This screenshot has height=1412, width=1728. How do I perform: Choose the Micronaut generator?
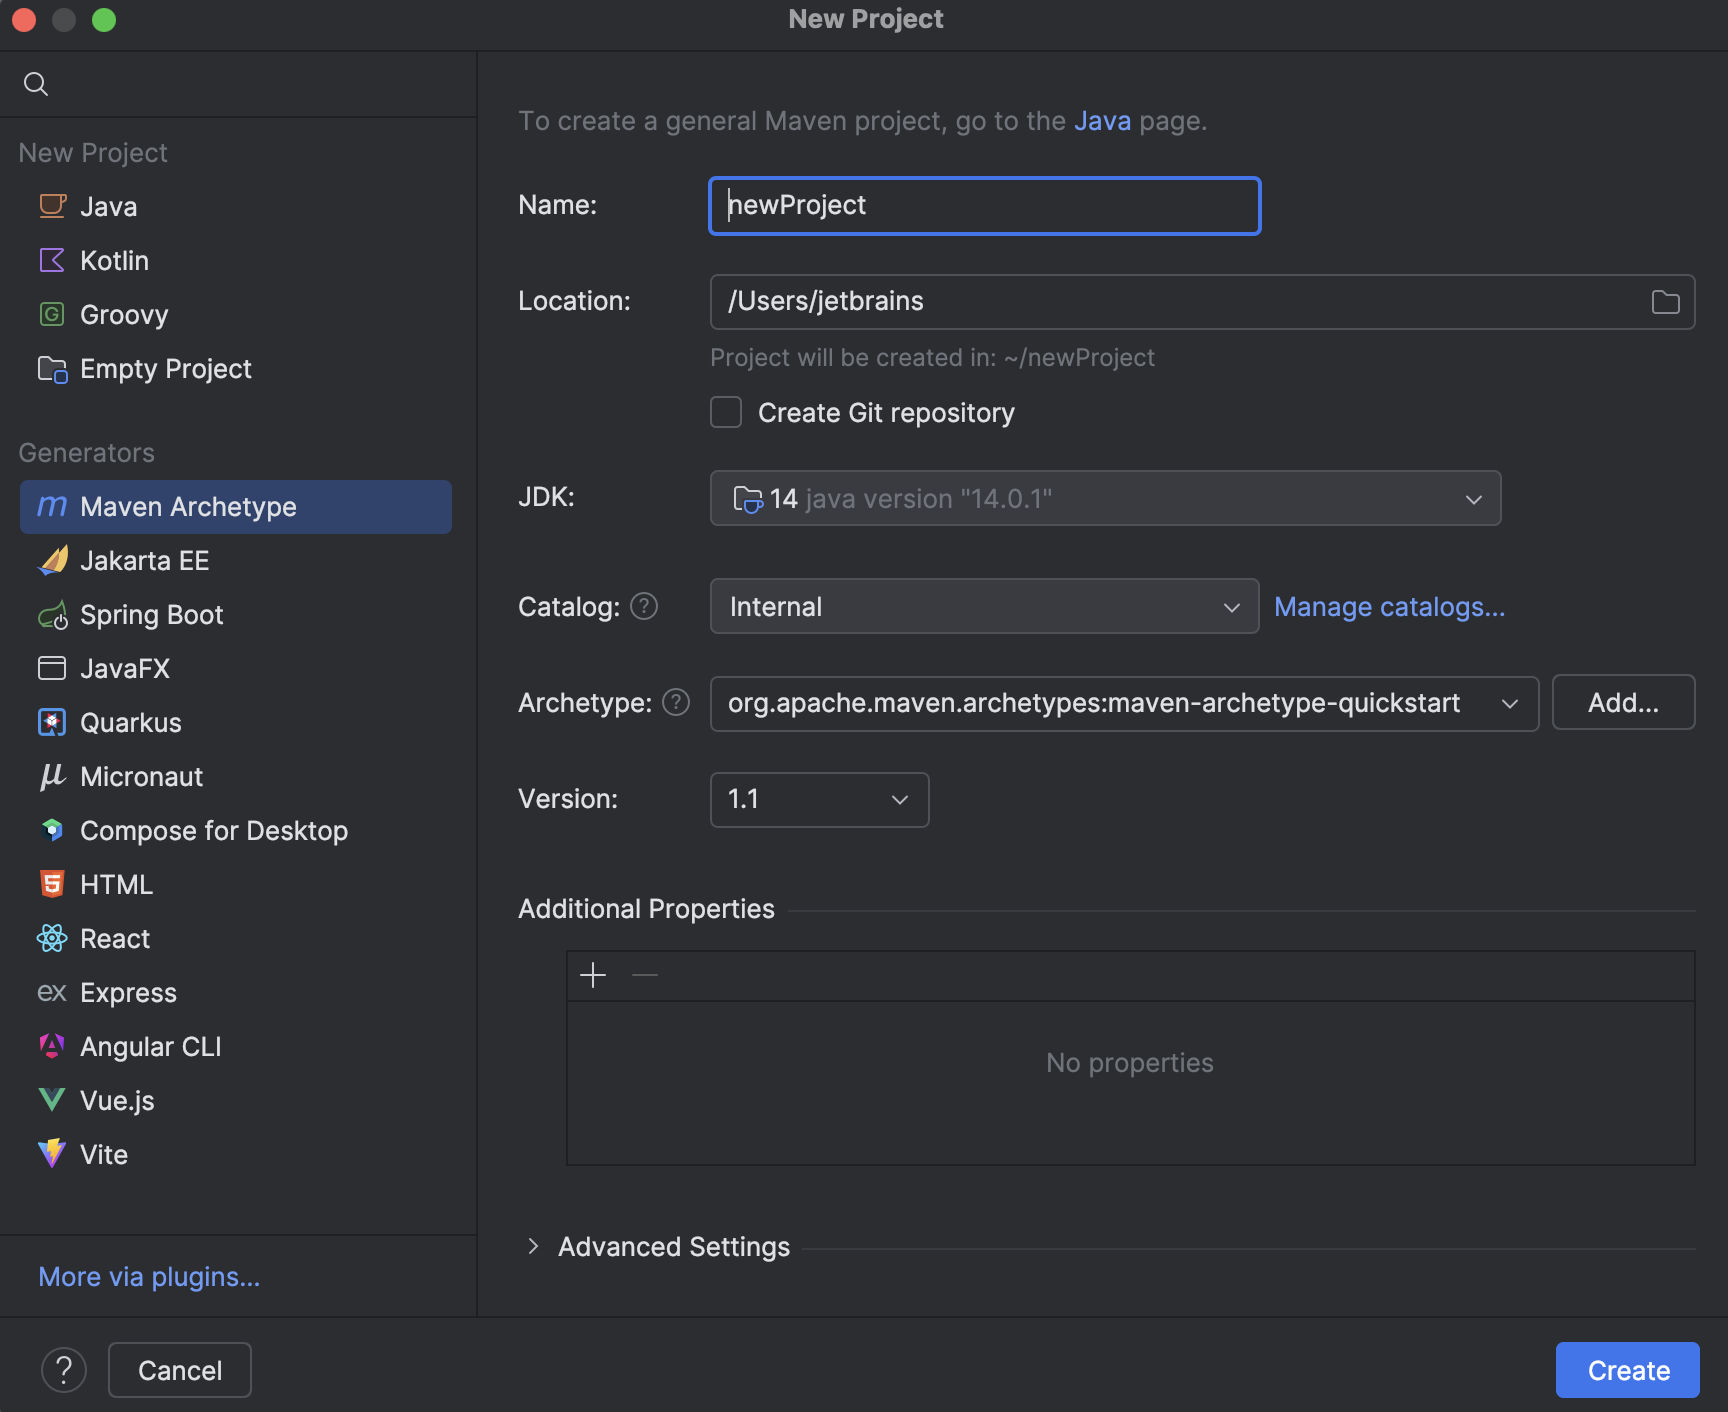[x=141, y=776]
